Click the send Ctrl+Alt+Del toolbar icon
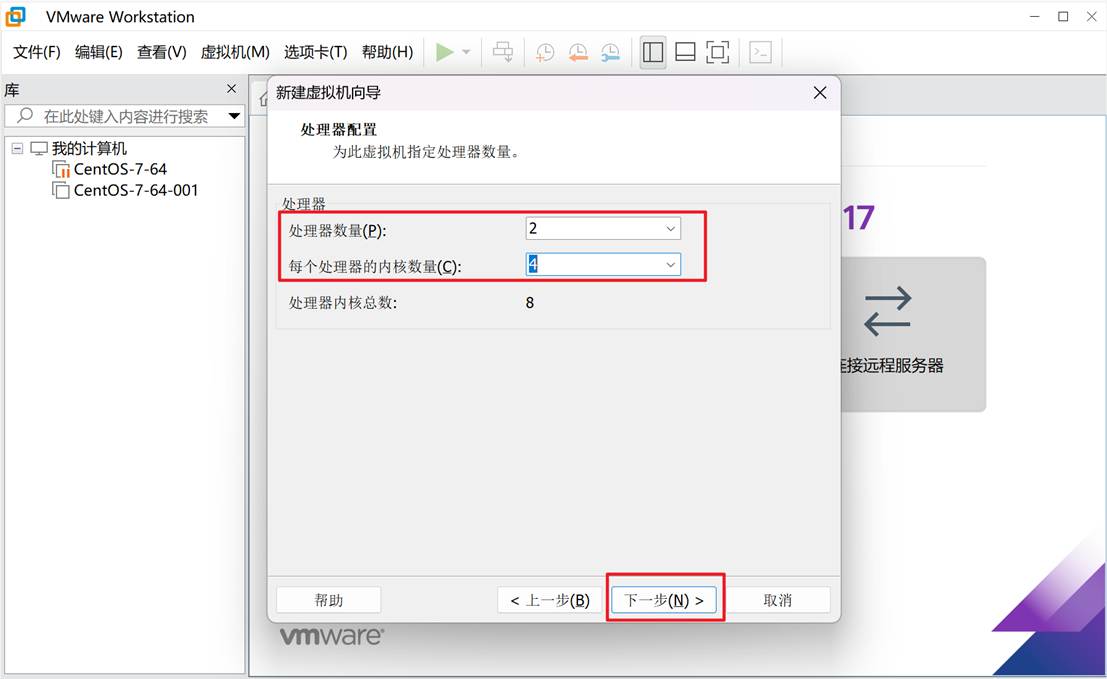Screen dimensions: 1107x679 (x=503, y=52)
